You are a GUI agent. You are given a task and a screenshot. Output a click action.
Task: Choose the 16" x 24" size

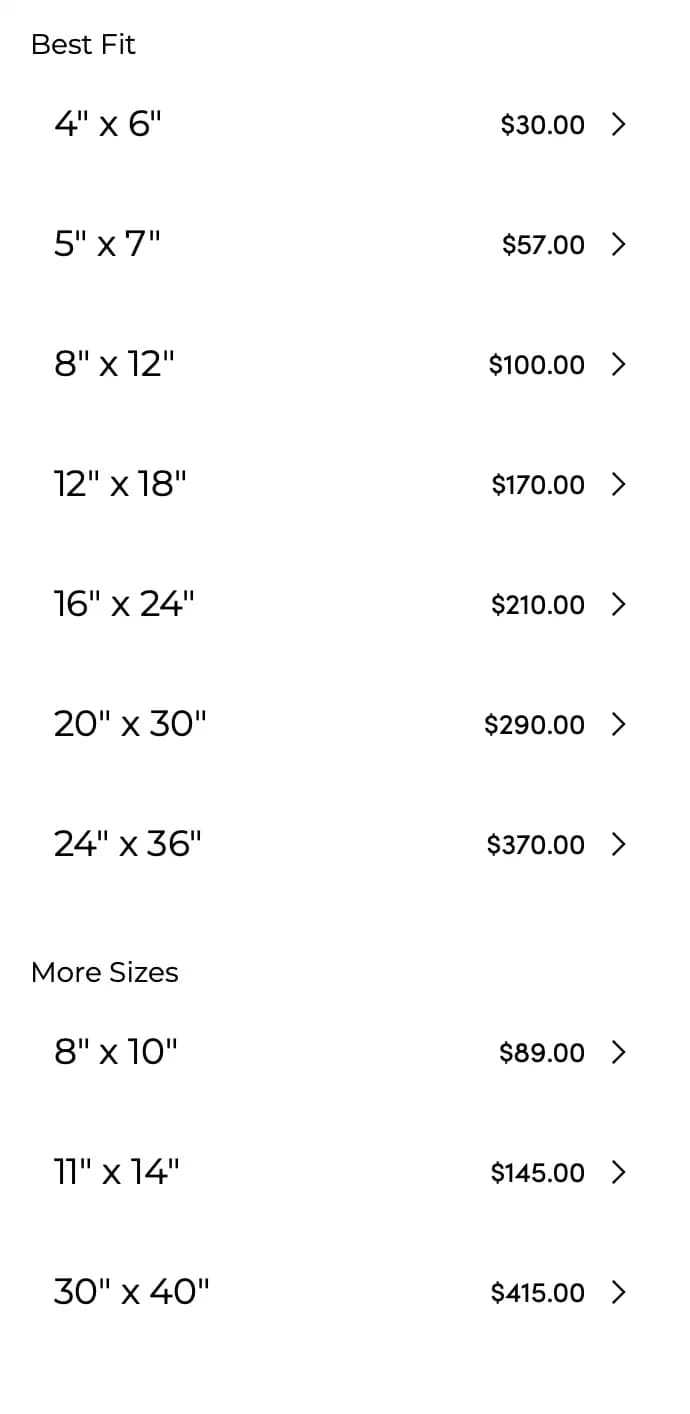click(124, 604)
